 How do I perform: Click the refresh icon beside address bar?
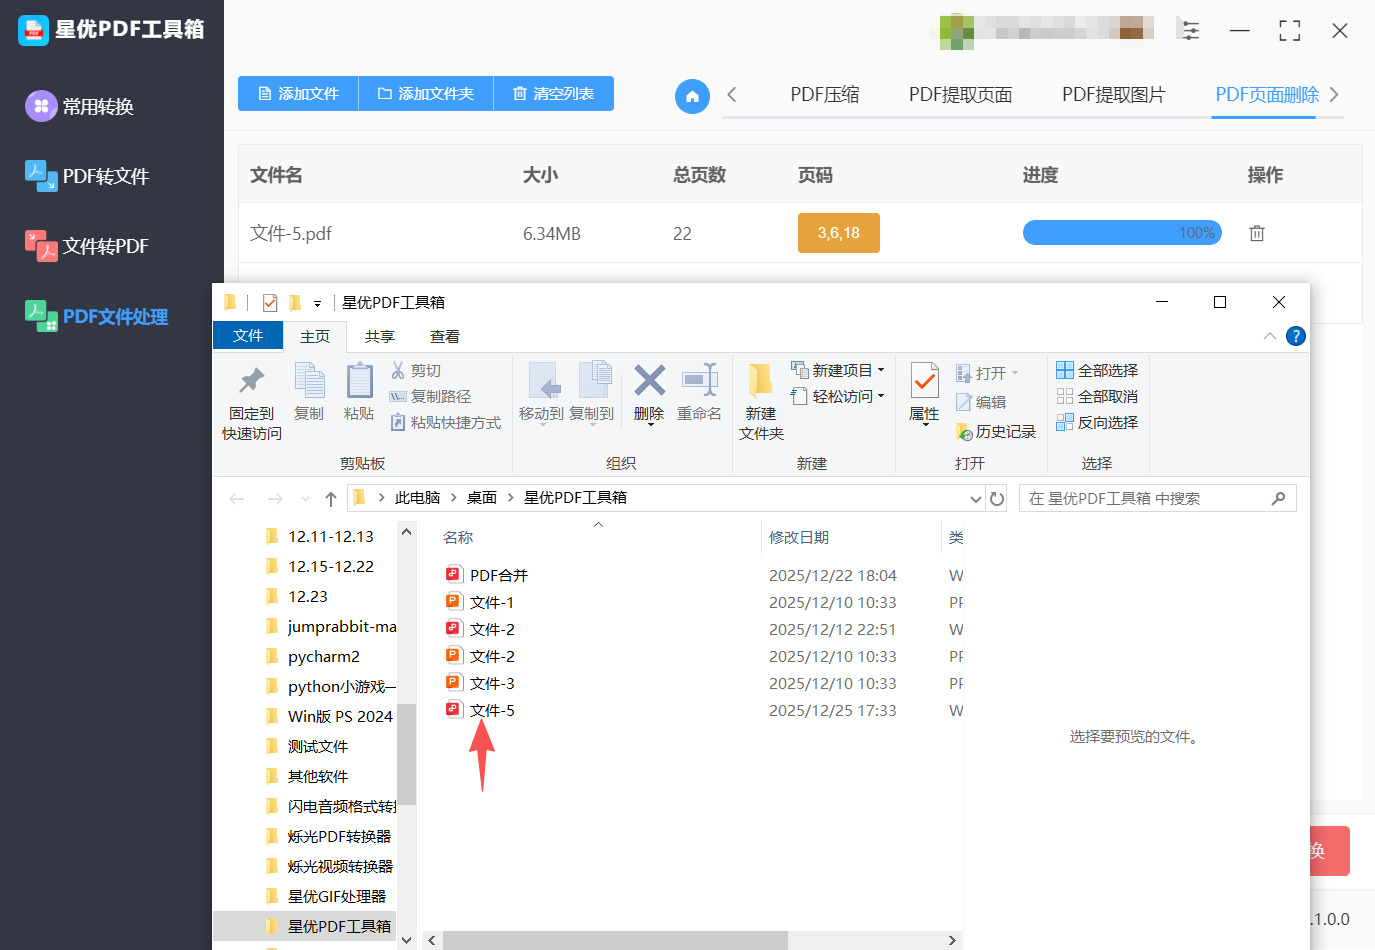tap(997, 498)
